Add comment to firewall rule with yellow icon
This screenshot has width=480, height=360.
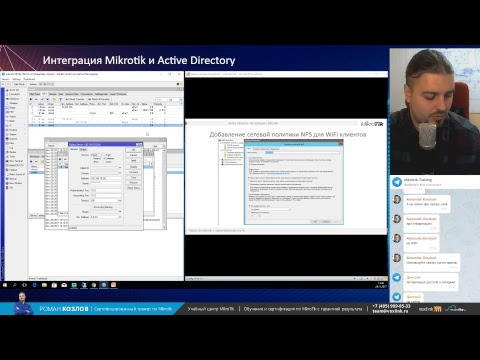pyautogui.click(x=54, y=99)
